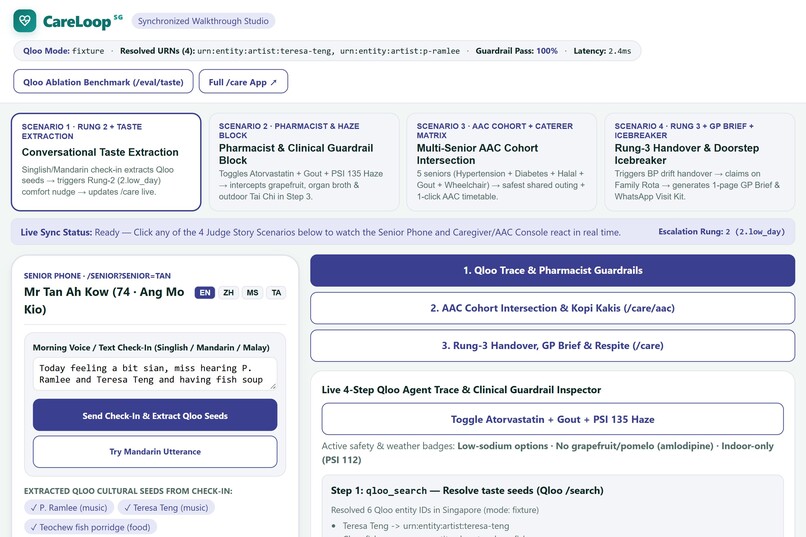Switch senior phone language to TA
This screenshot has width=806, height=537.
click(x=277, y=292)
